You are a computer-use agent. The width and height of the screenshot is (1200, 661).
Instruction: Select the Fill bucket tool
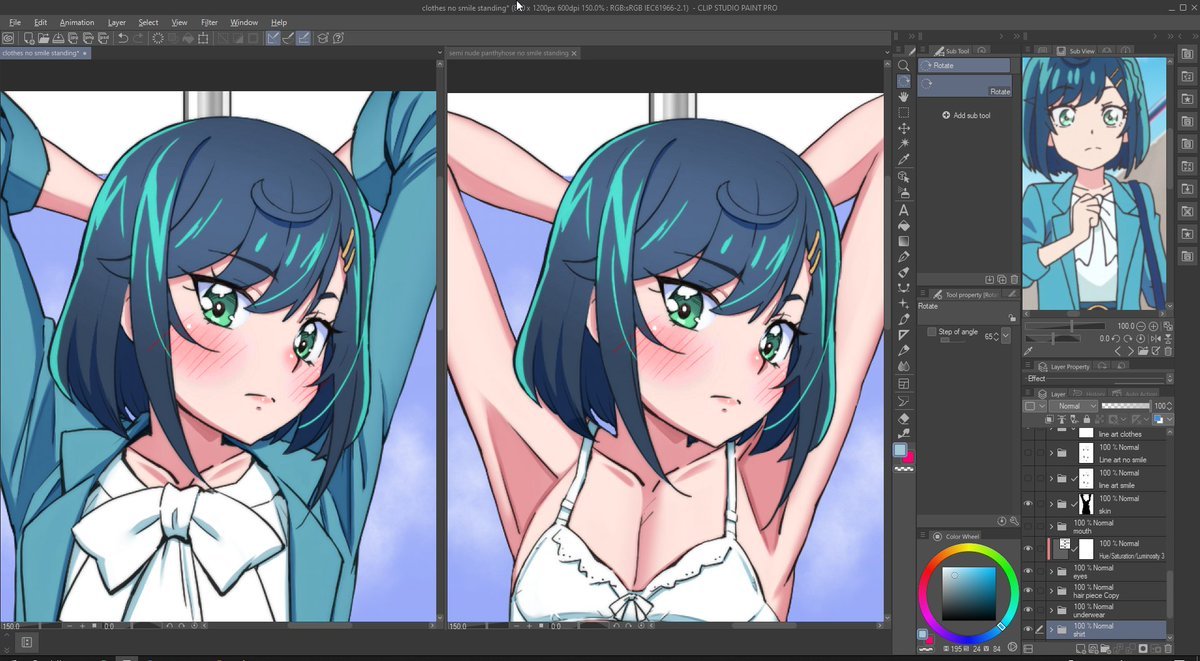(x=903, y=226)
